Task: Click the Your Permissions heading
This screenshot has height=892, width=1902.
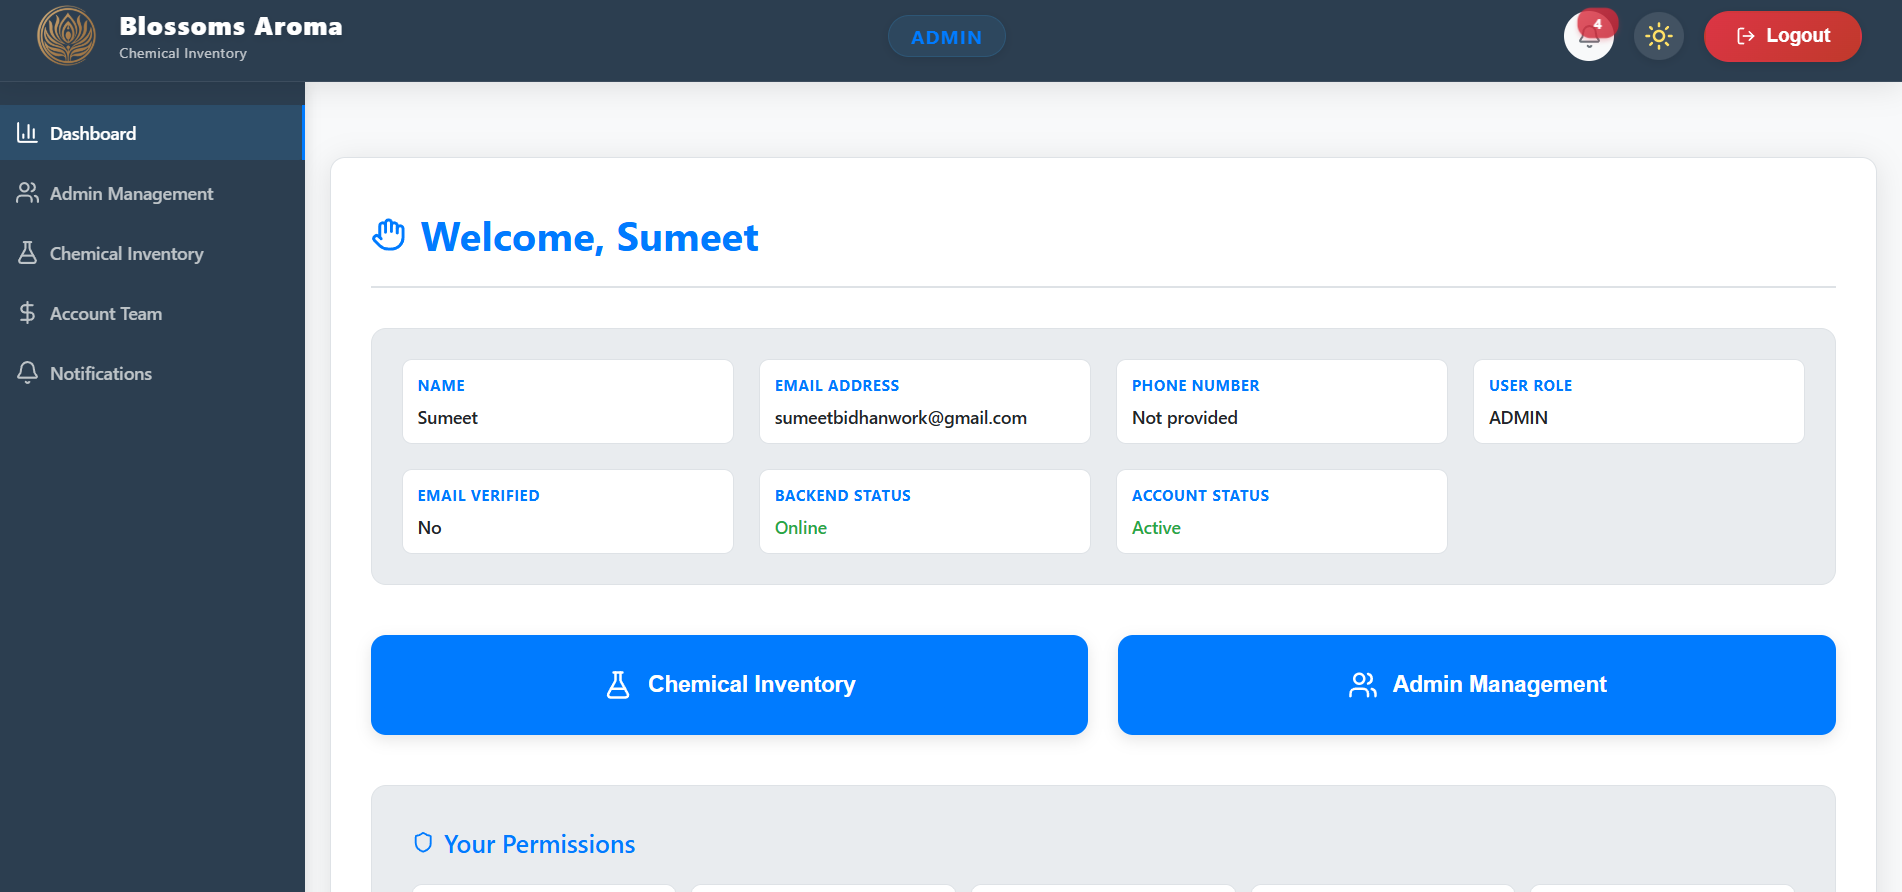Action: pos(539,844)
